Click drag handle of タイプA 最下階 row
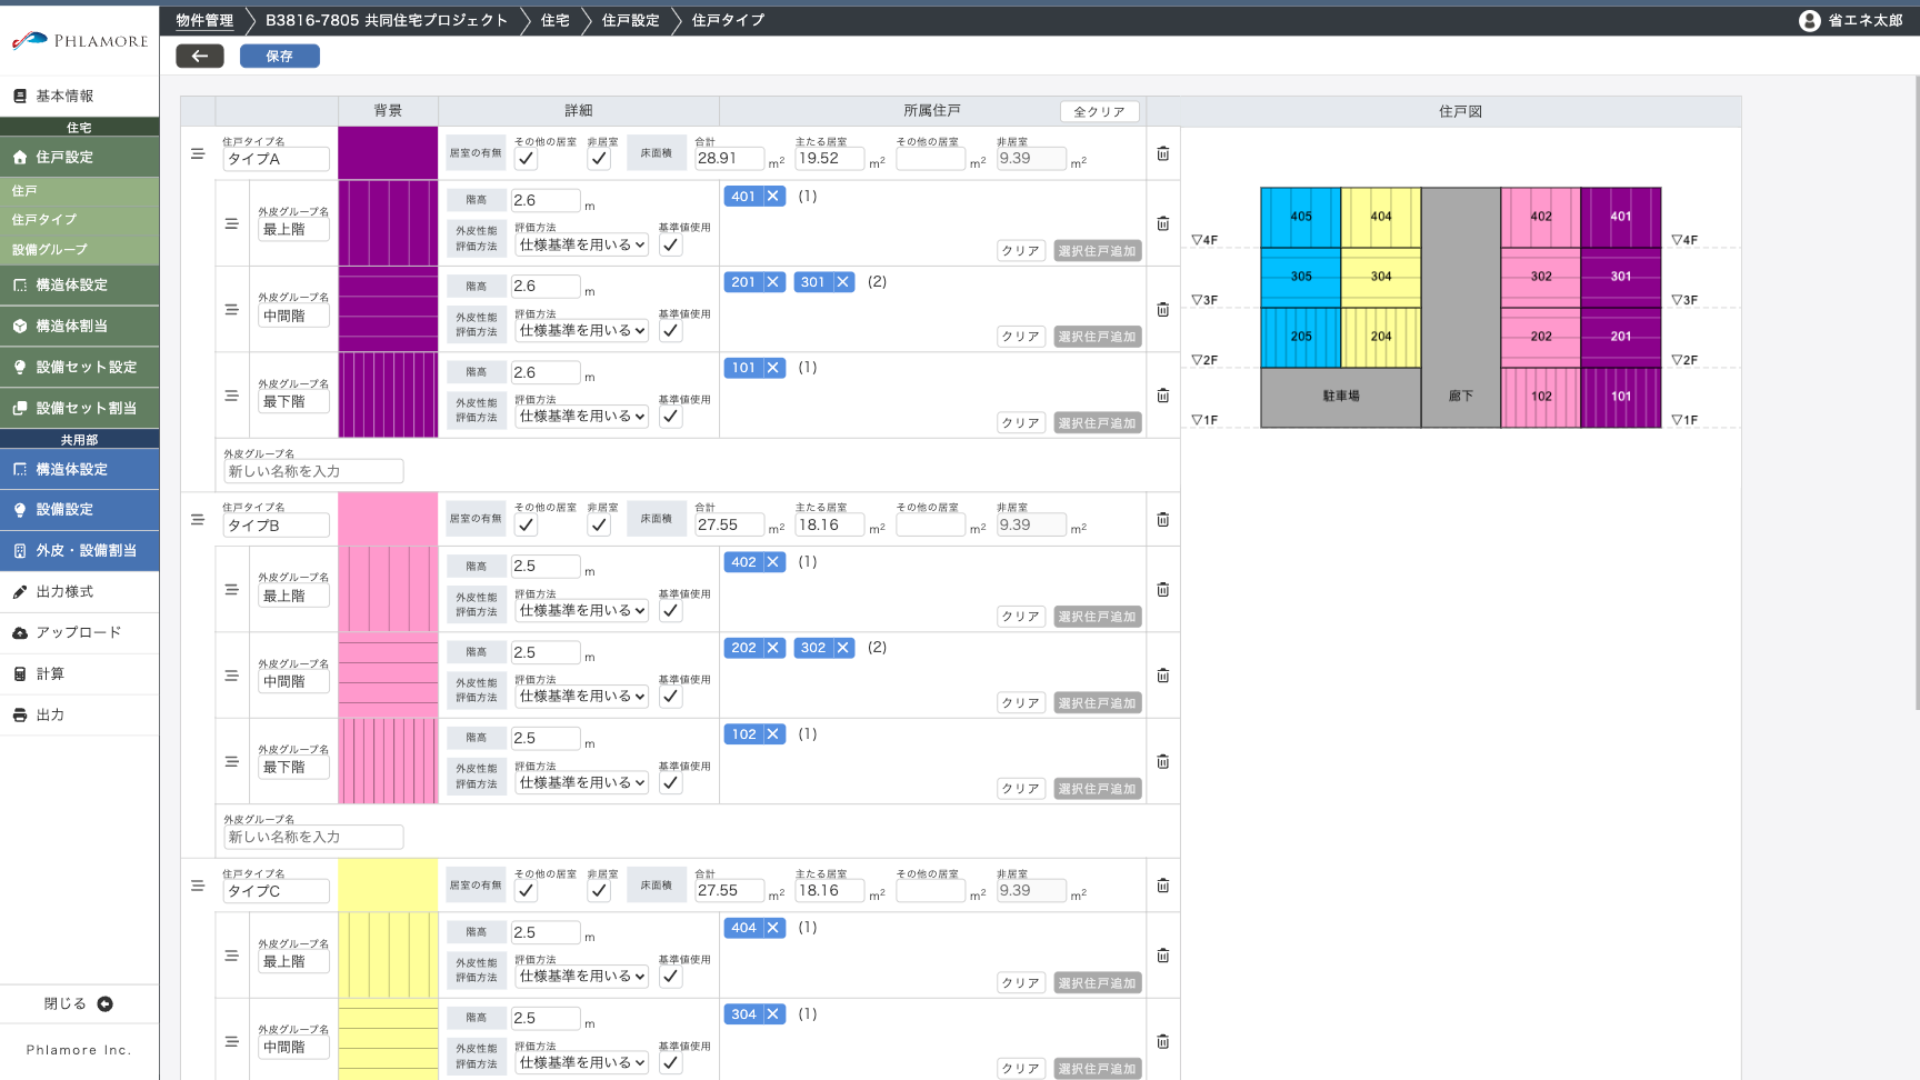 click(232, 396)
